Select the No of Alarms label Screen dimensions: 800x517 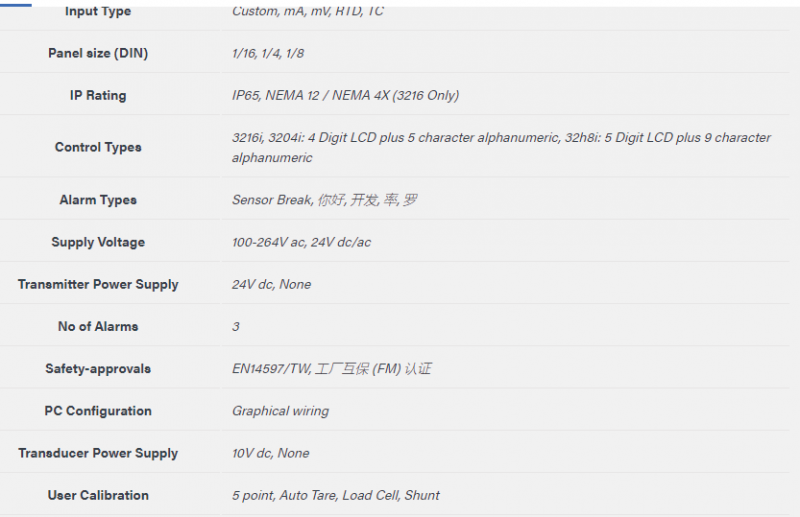coord(98,326)
